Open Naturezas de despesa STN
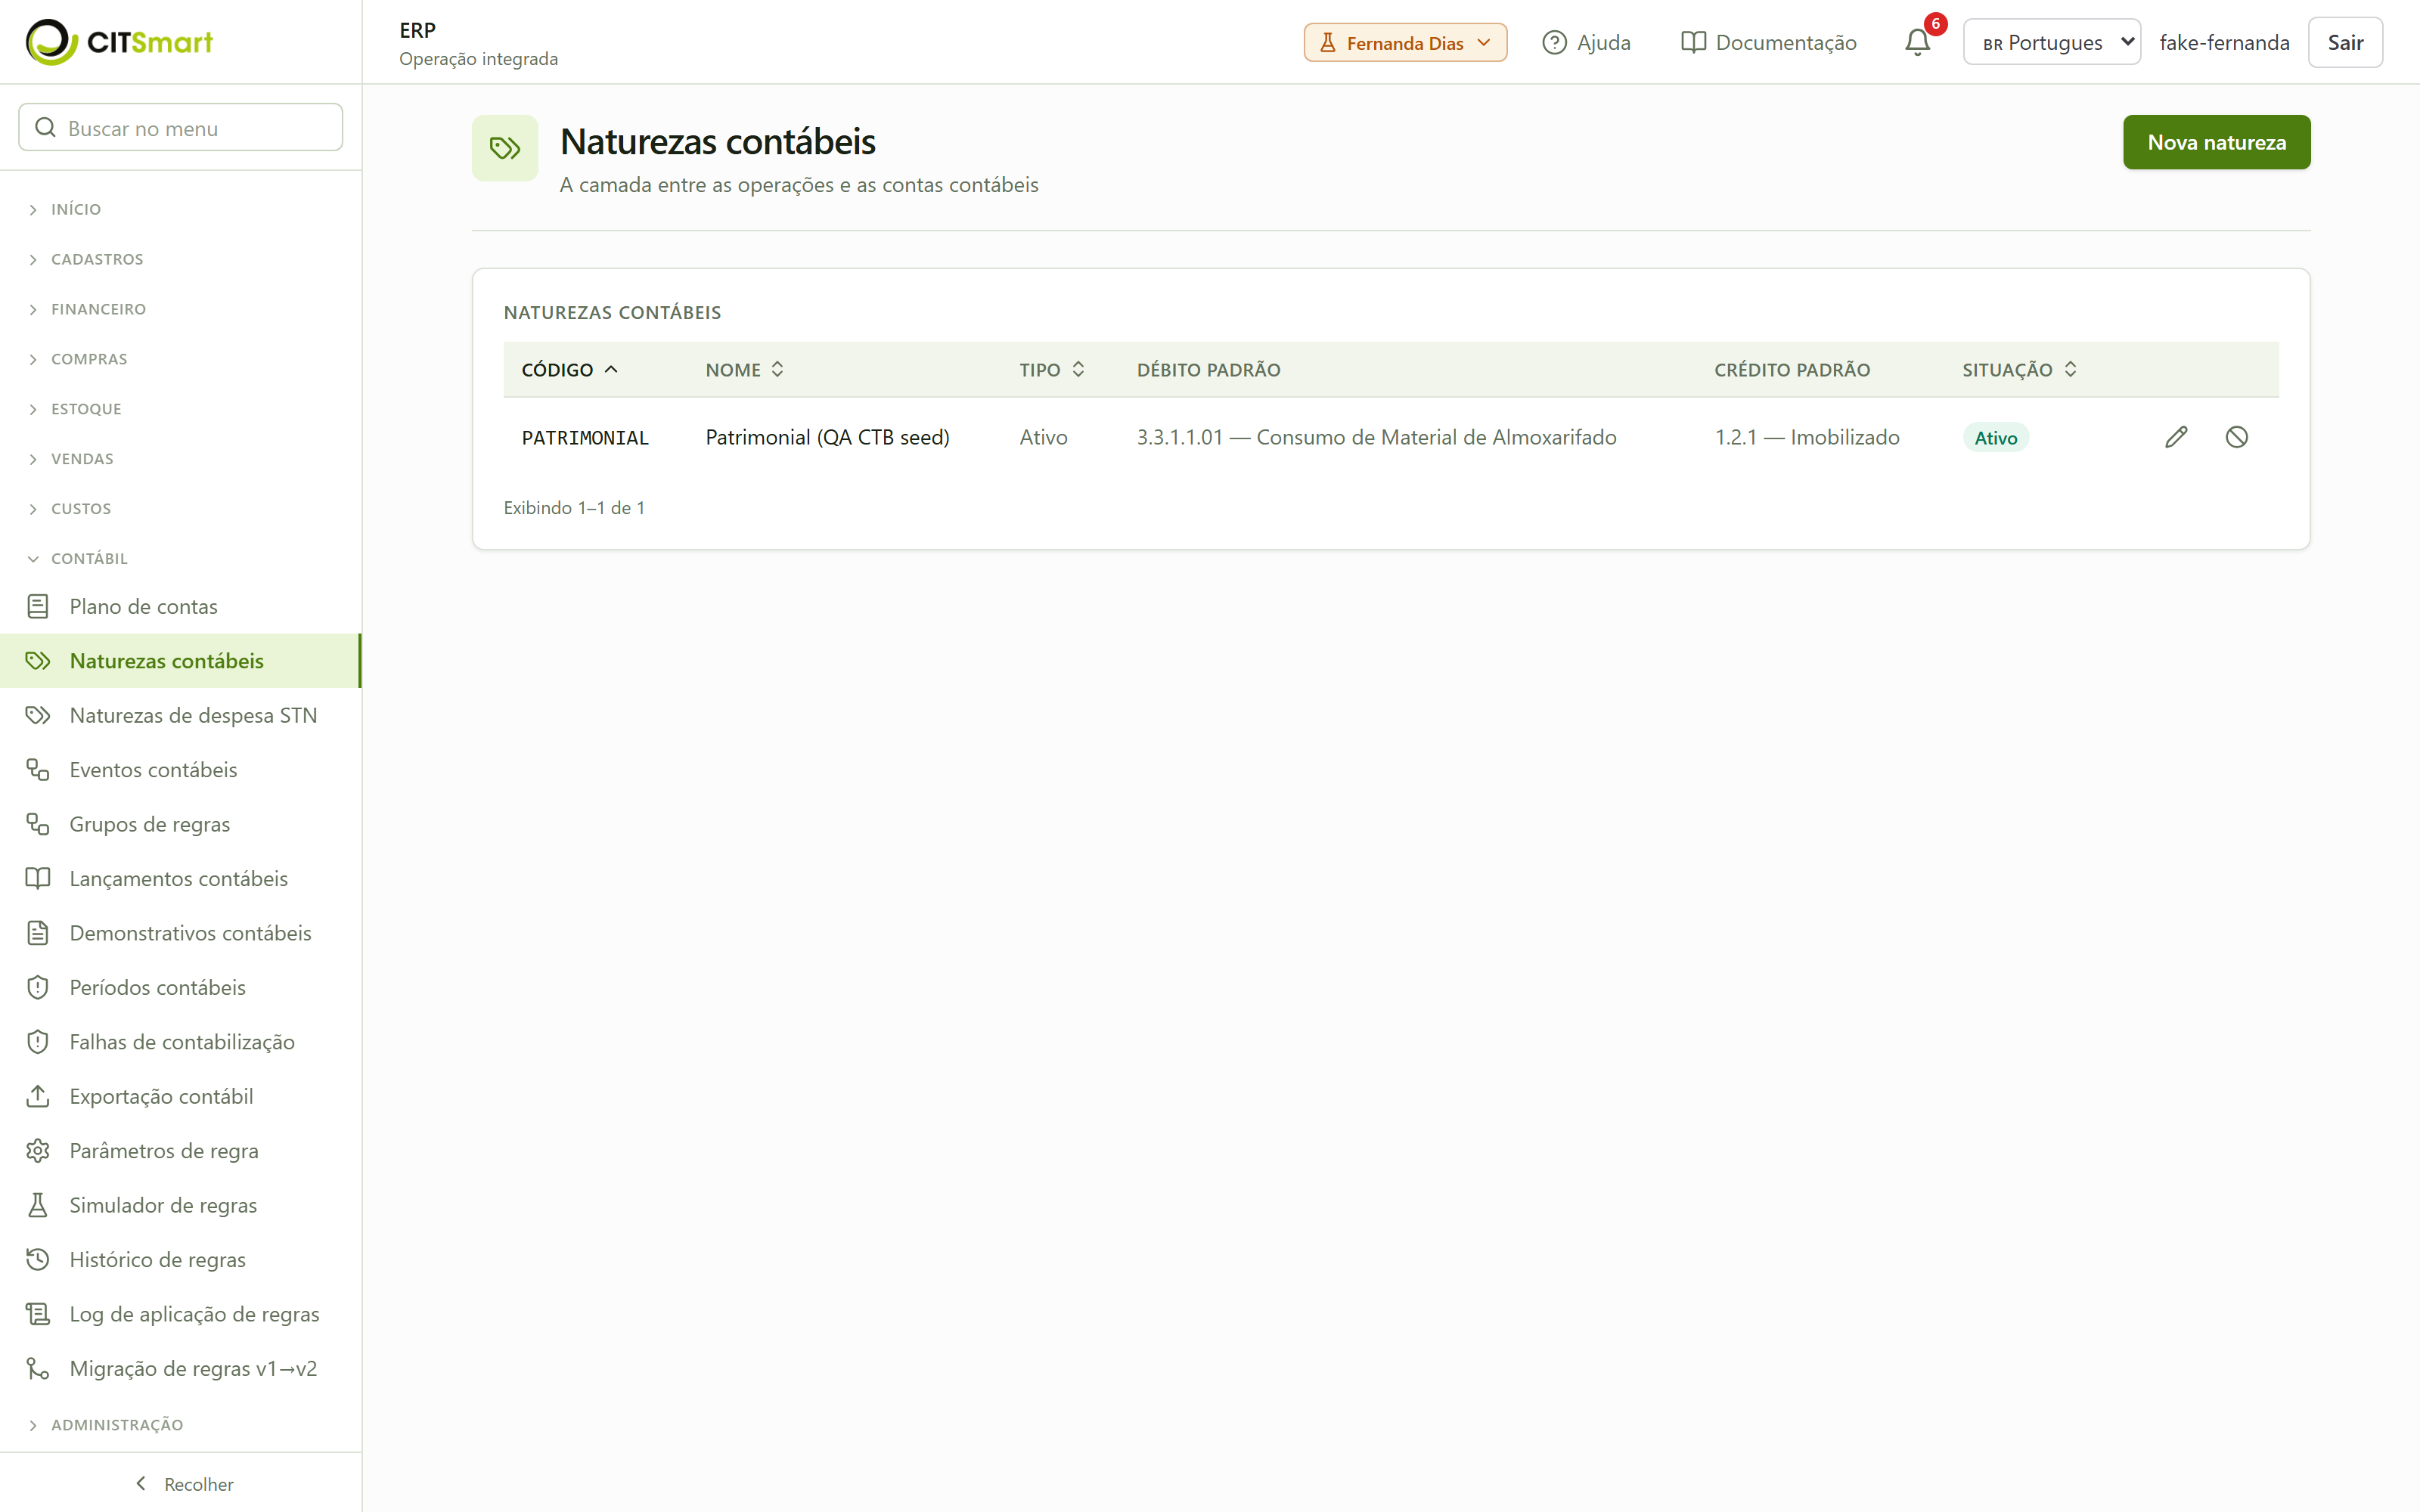The width and height of the screenshot is (2420, 1512). pos(181,715)
